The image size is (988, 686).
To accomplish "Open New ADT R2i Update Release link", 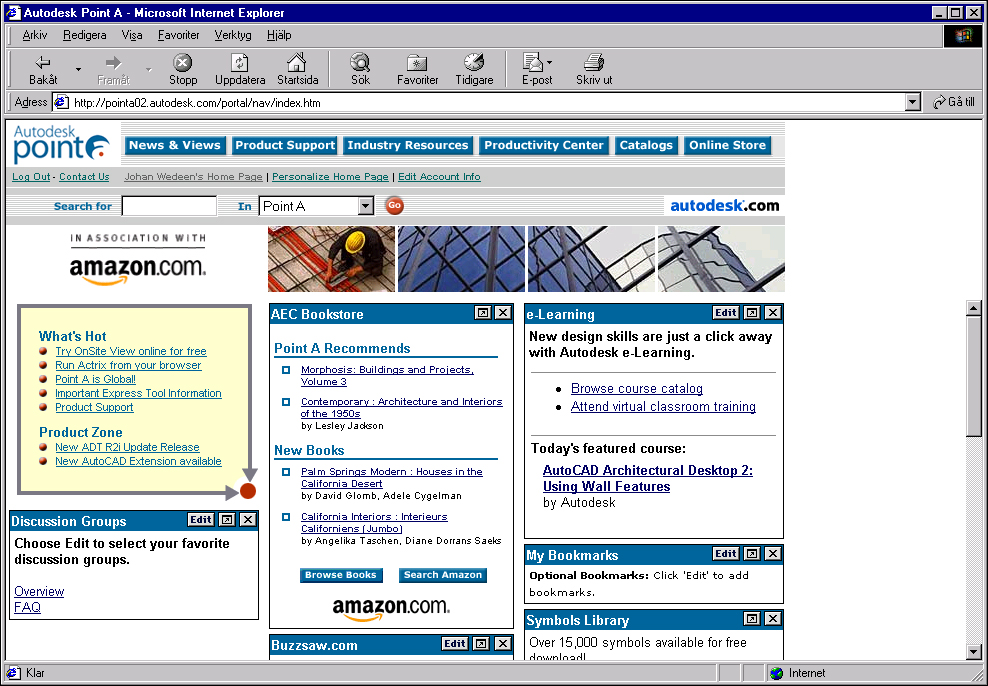I will pyautogui.click(x=127, y=447).
